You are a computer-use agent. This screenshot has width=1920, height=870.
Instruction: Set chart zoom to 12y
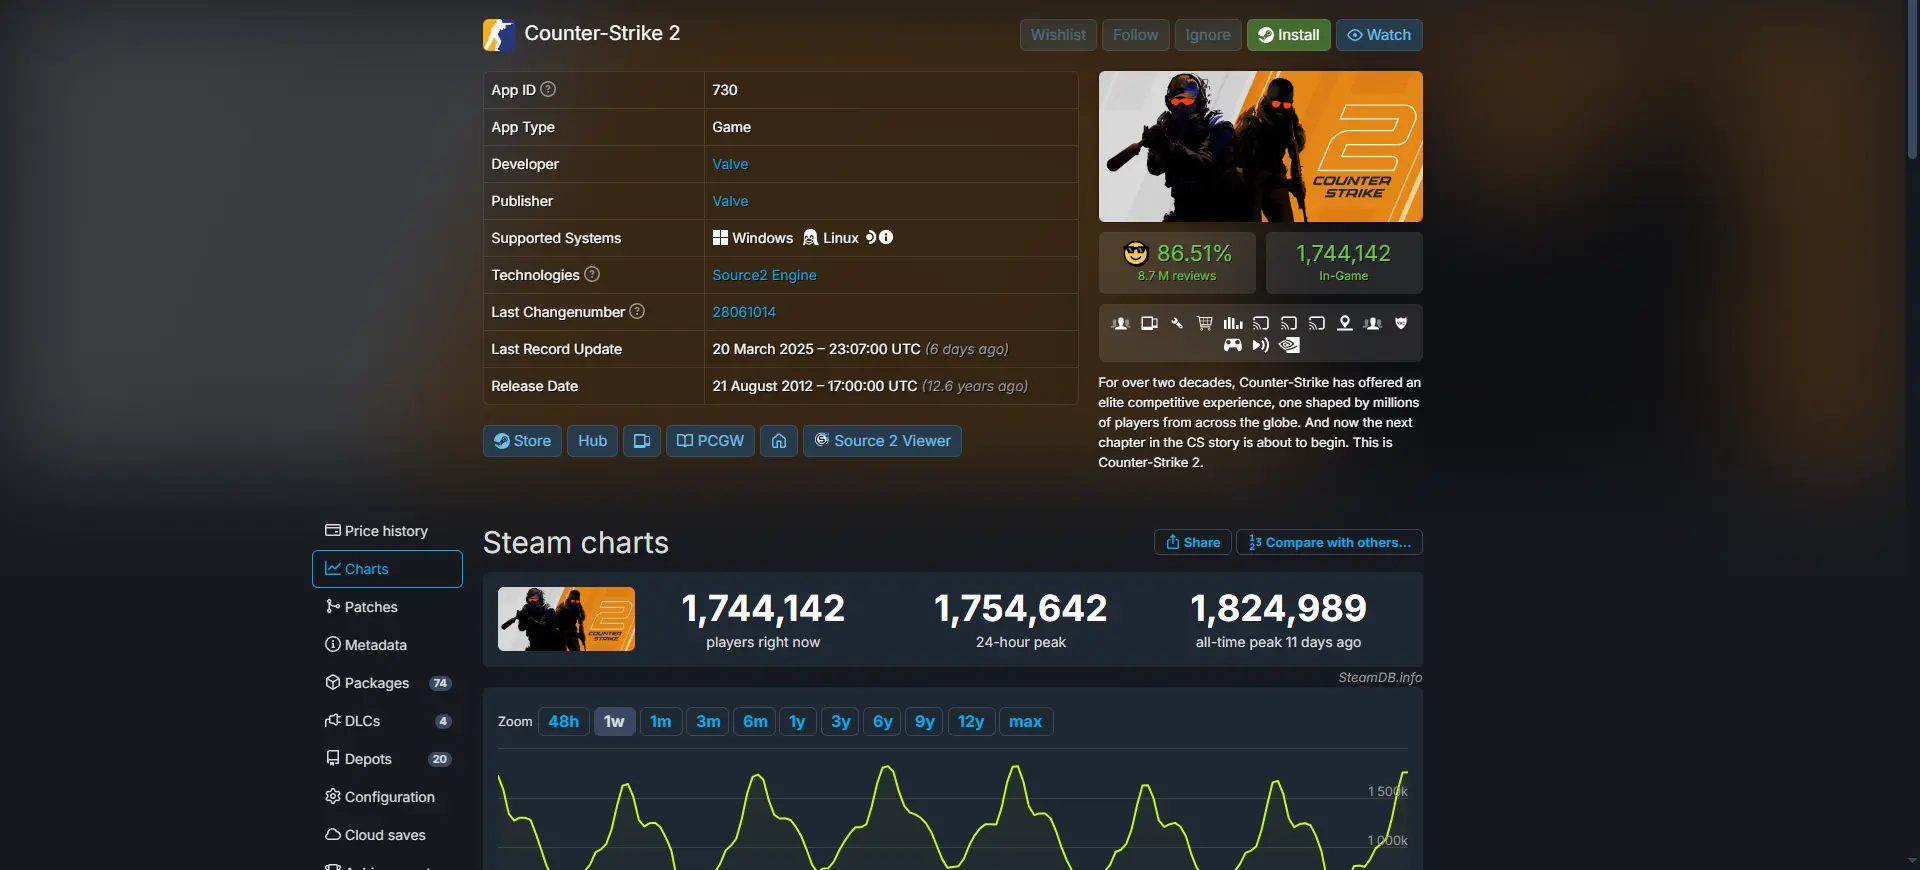coord(971,721)
